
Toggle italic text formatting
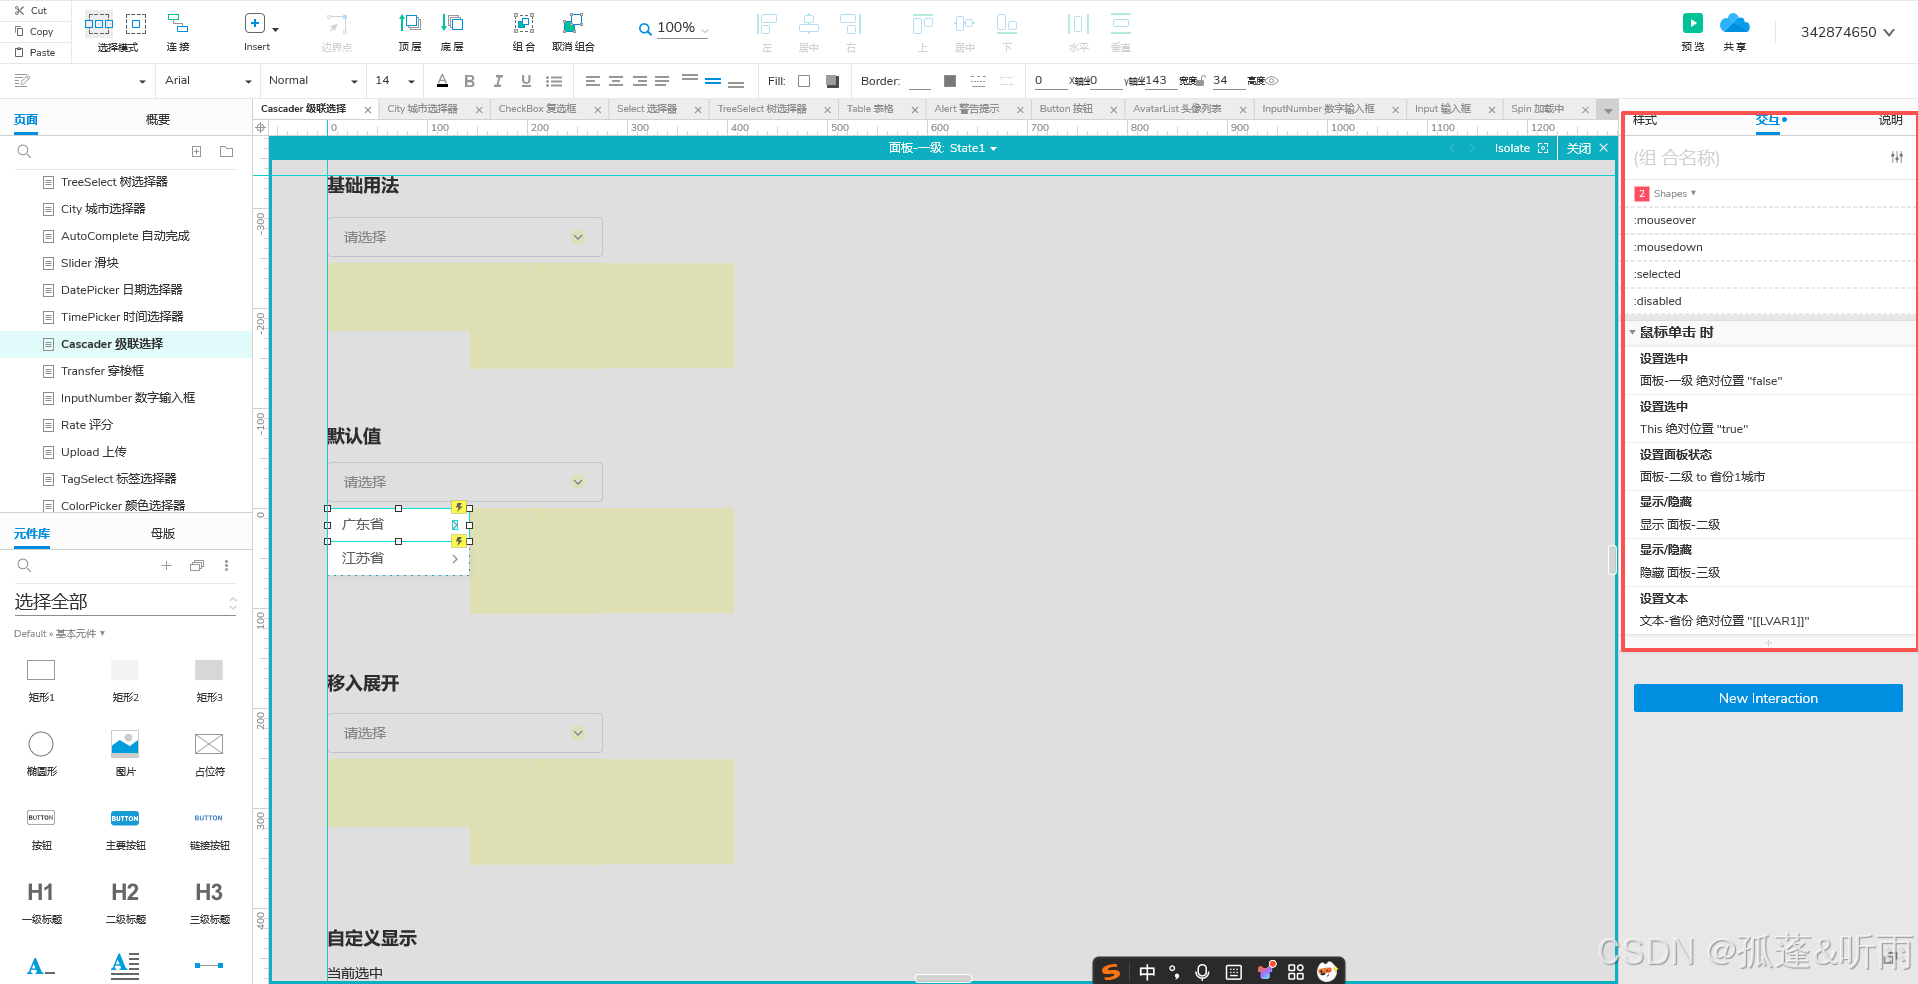[x=497, y=81]
